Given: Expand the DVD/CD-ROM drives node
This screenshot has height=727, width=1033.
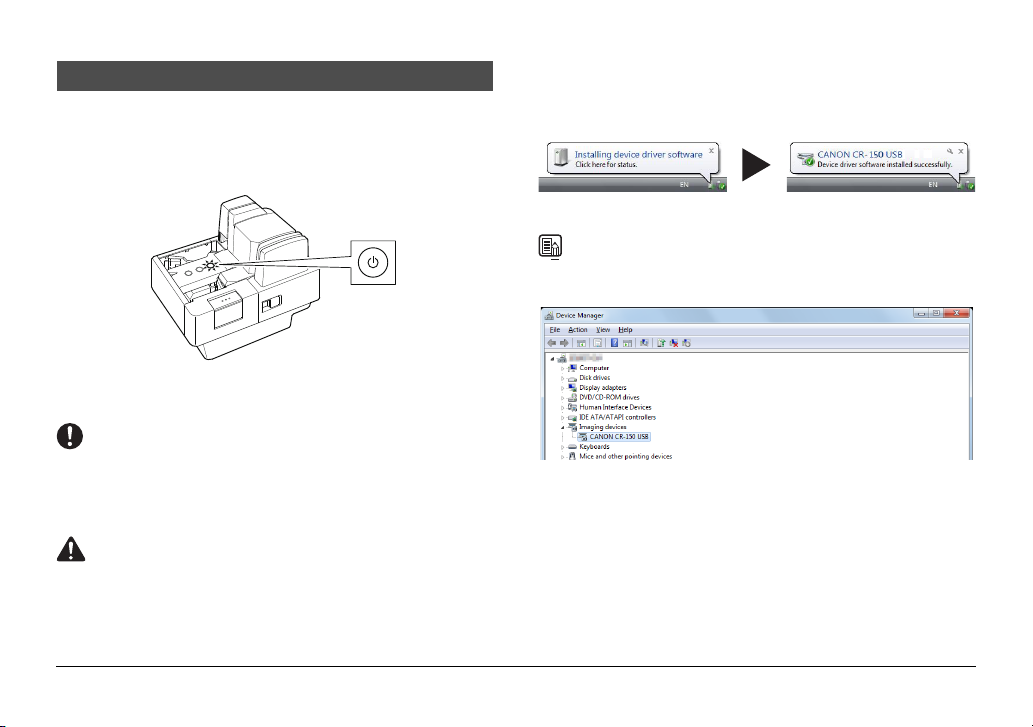Looking at the screenshot, I should (563, 398).
